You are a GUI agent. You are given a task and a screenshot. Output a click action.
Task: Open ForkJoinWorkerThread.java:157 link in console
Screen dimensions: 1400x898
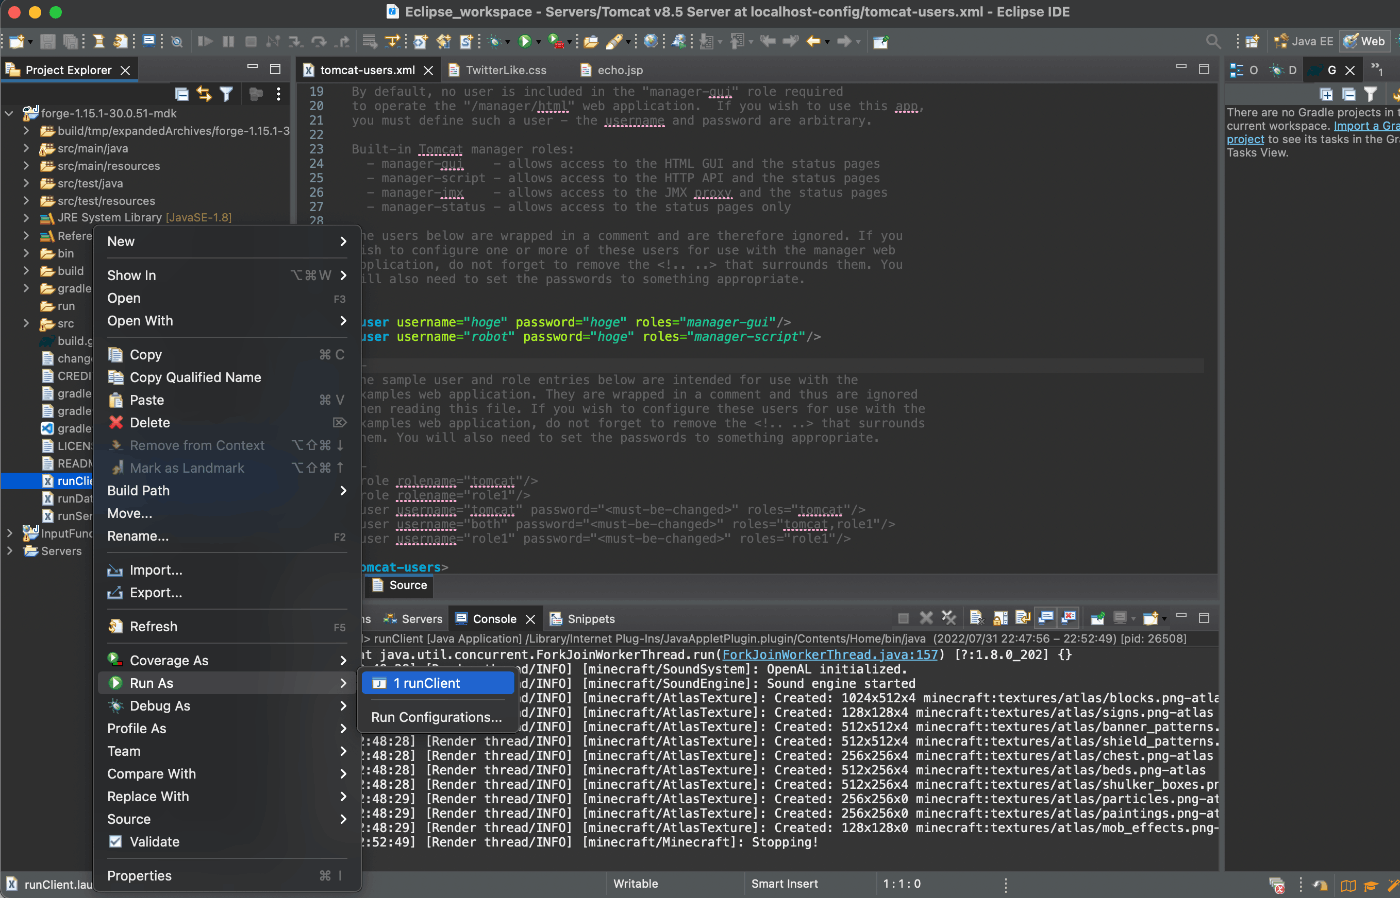[x=830, y=655]
